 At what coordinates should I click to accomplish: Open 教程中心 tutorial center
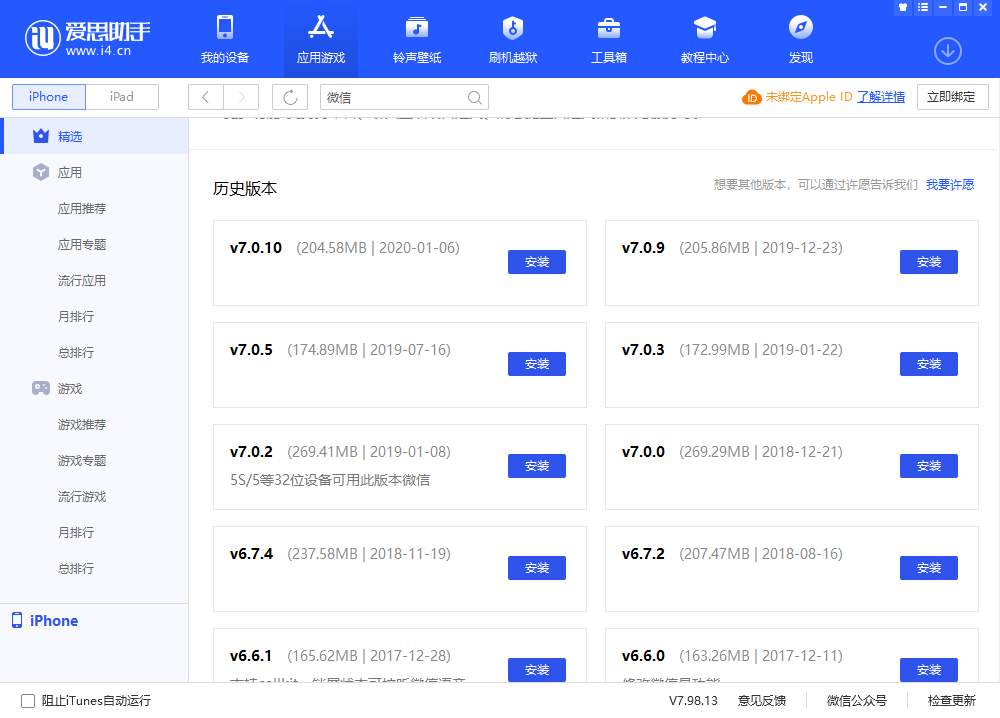click(705, 40)
